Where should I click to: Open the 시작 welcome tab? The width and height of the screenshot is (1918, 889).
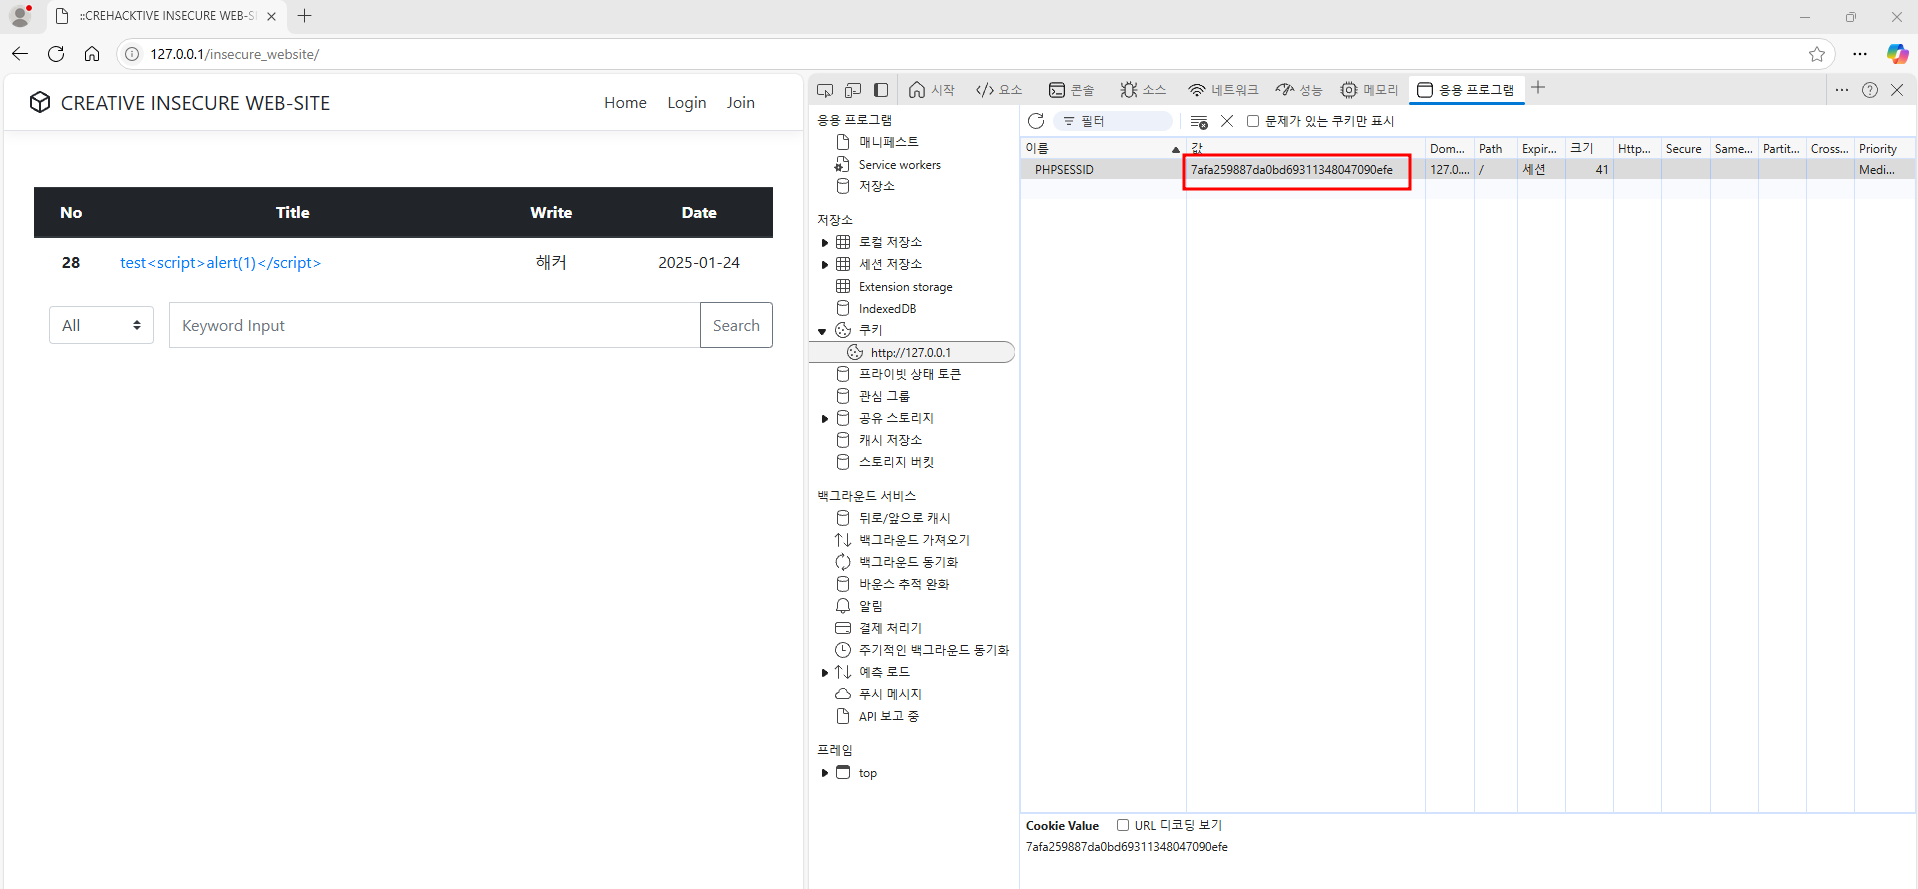932,90
